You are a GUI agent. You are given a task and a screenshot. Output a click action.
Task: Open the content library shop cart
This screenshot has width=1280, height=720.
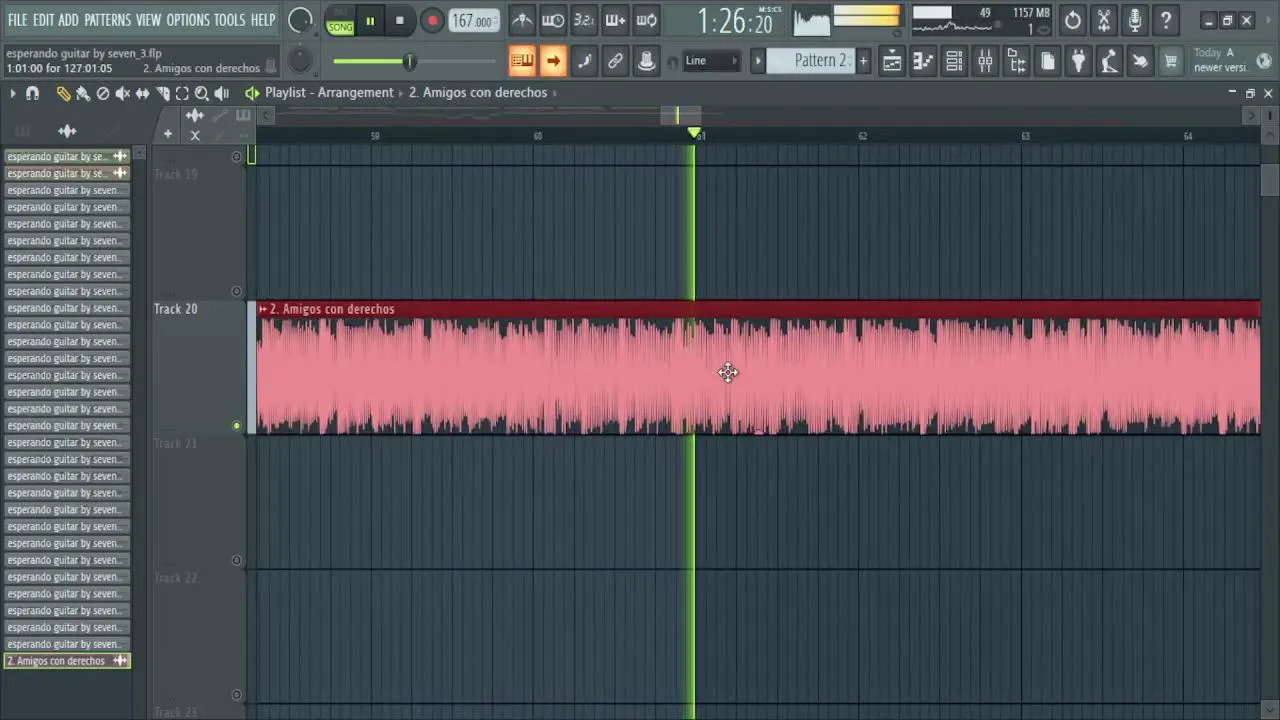coord(1171,61)
